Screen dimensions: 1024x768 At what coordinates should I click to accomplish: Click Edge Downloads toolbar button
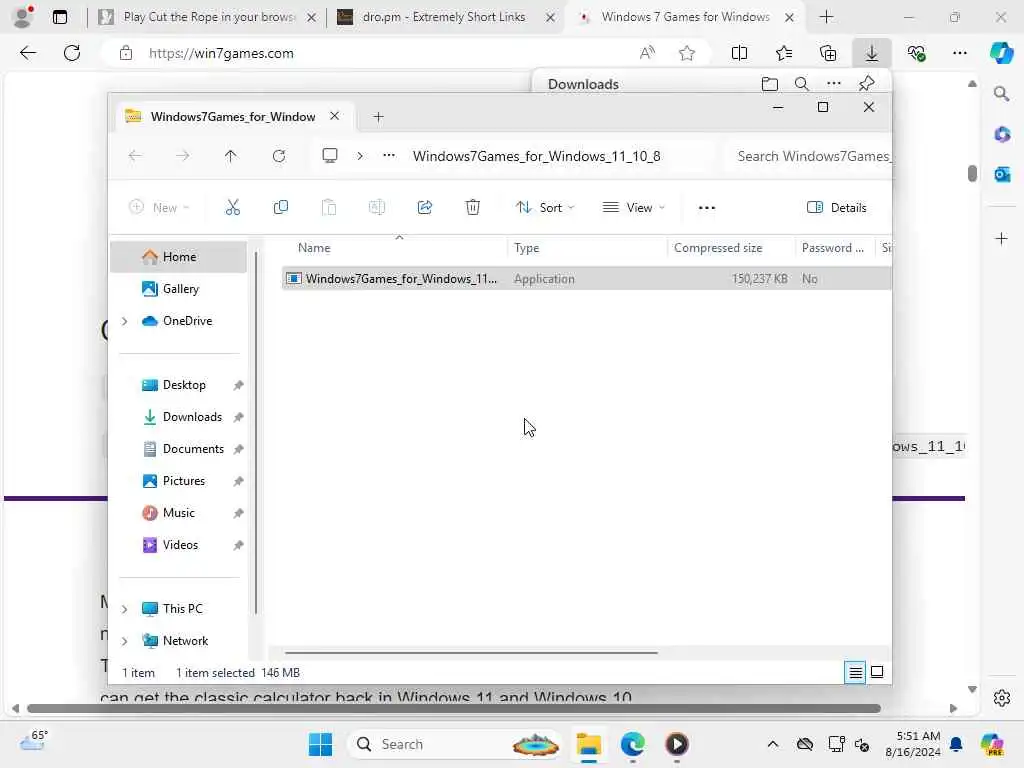(x=872, y=53)
